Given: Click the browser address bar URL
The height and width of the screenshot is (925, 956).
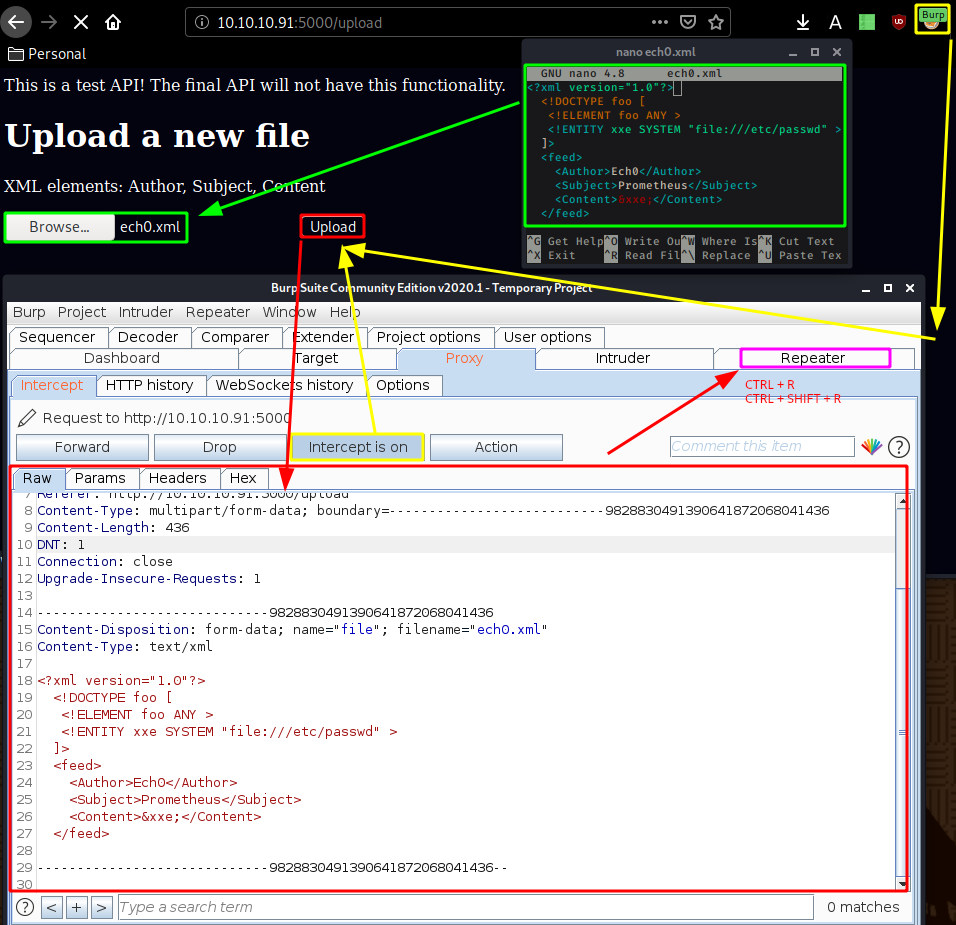Looking at the screenshot, I should pyautogui.click(x=299, y=23).
